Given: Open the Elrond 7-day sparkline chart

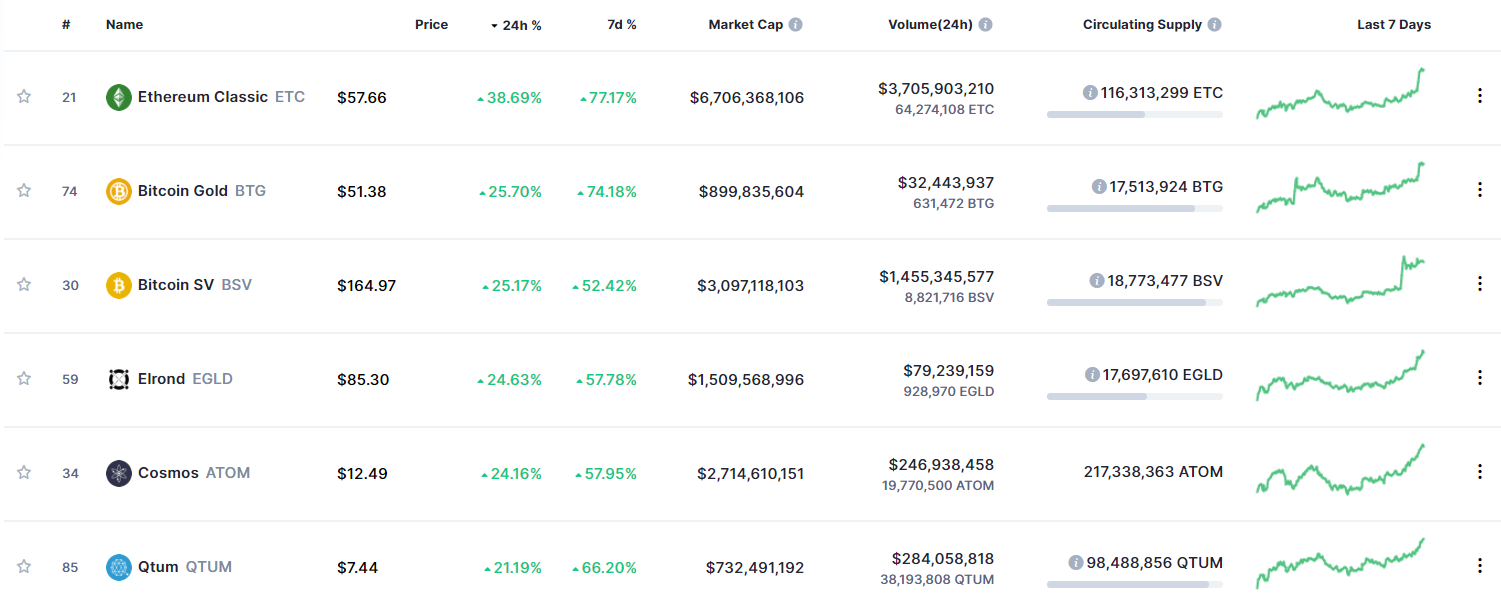Looking at the screenshot, I should [1341, 376].
